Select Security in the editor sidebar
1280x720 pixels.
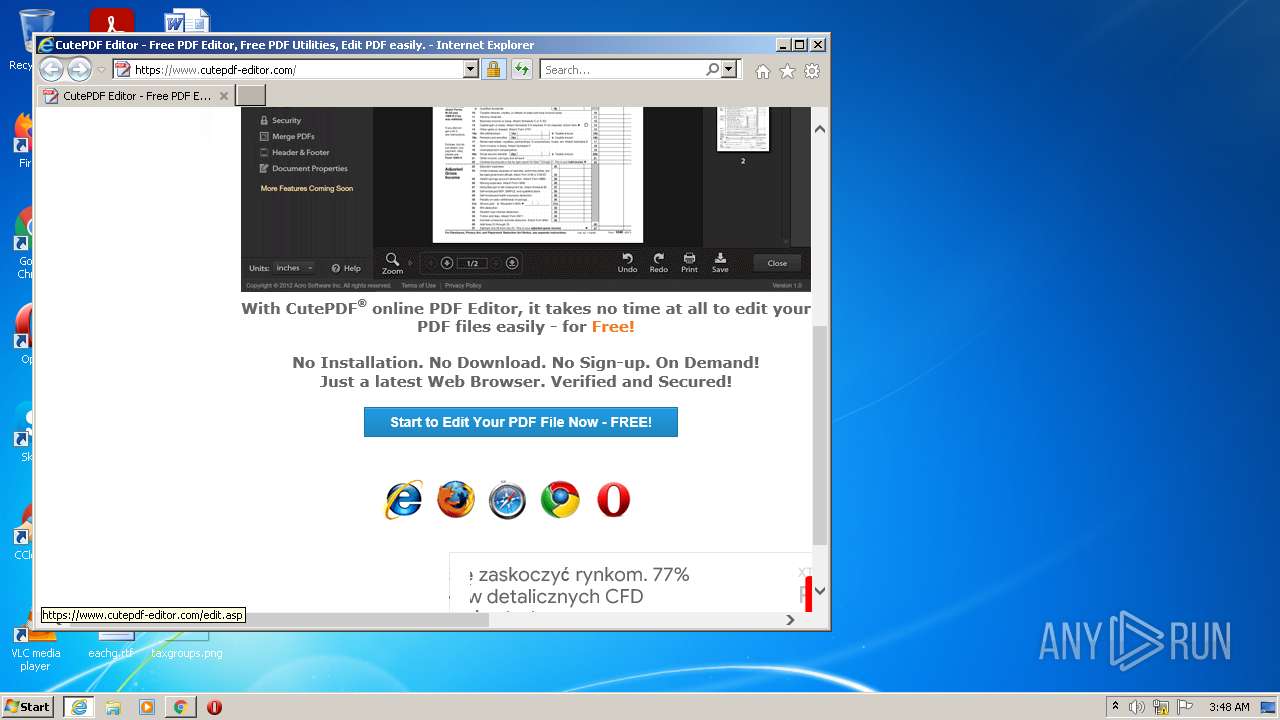click(280, 120)
